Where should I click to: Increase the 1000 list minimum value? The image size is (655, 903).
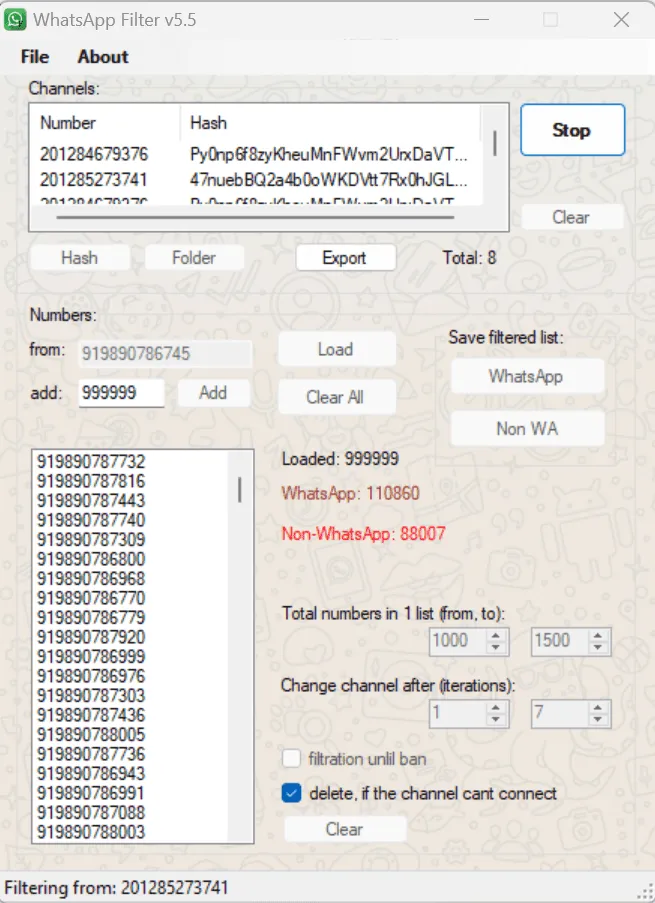pyautogui.click(x=497, y=634)
